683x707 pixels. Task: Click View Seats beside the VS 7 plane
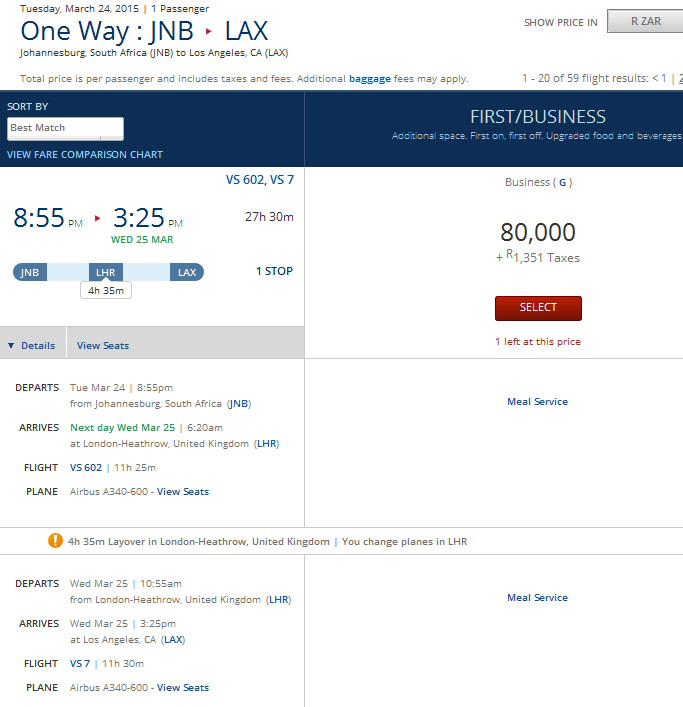click(183, 687)
